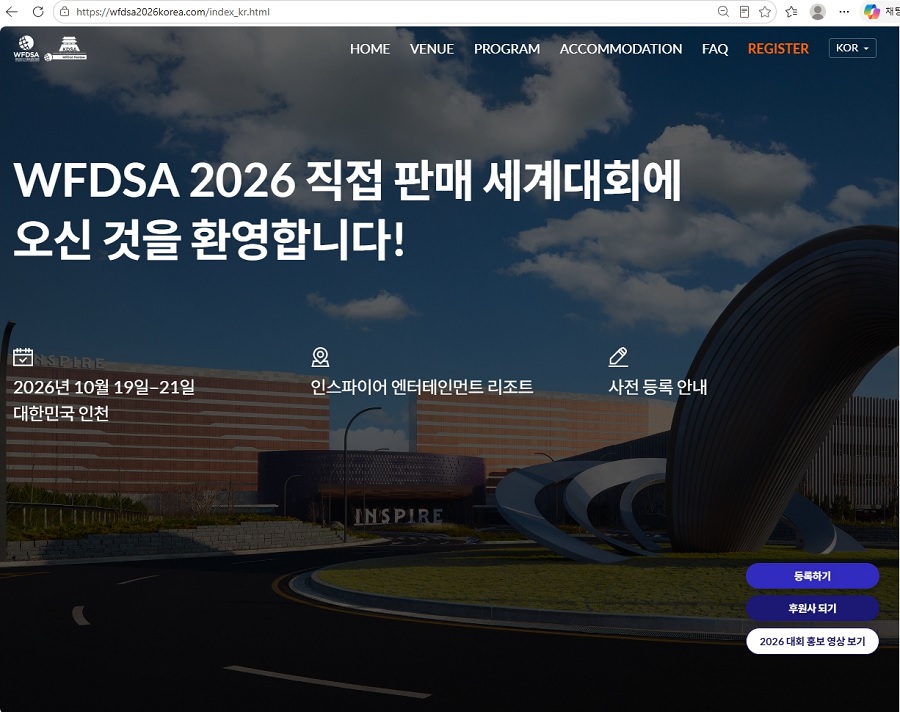
Task: Click the 후원사 되기 button
Action: (812, 608)
